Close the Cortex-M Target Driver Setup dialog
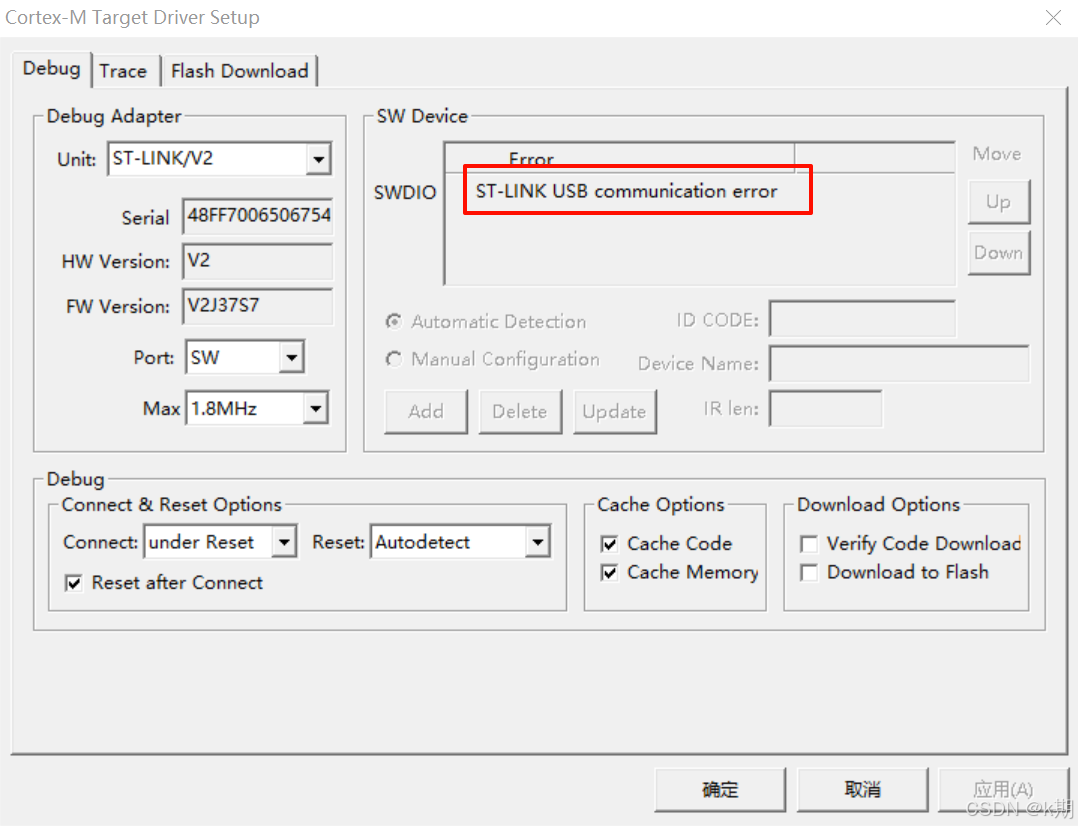The image size is (1078, 826). (1053, 17)
